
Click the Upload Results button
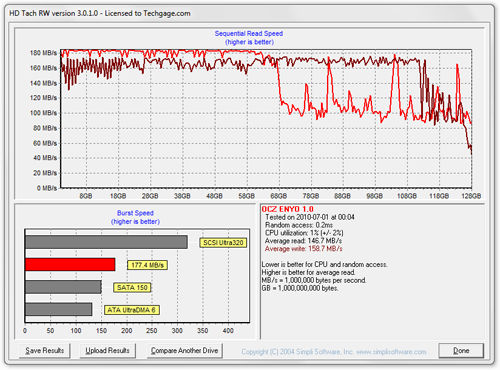pyautogui.click(x=107, y=351)
